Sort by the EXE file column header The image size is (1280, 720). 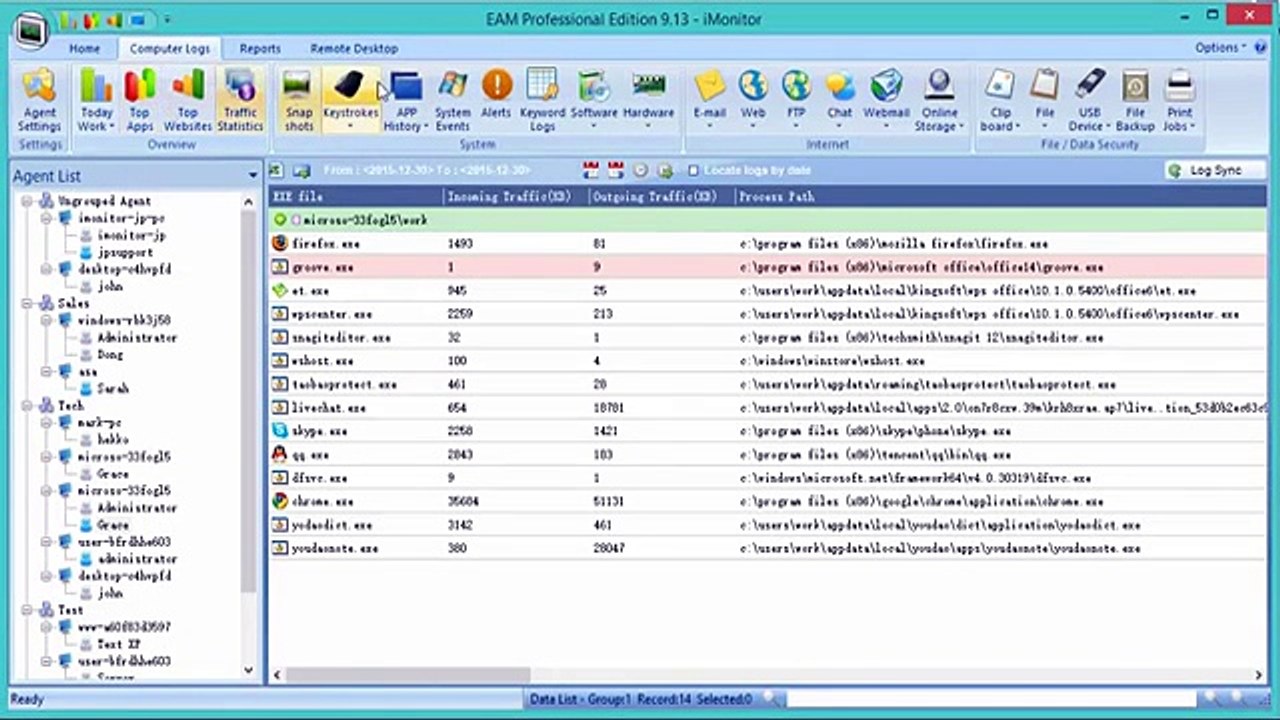coord(355,197)
